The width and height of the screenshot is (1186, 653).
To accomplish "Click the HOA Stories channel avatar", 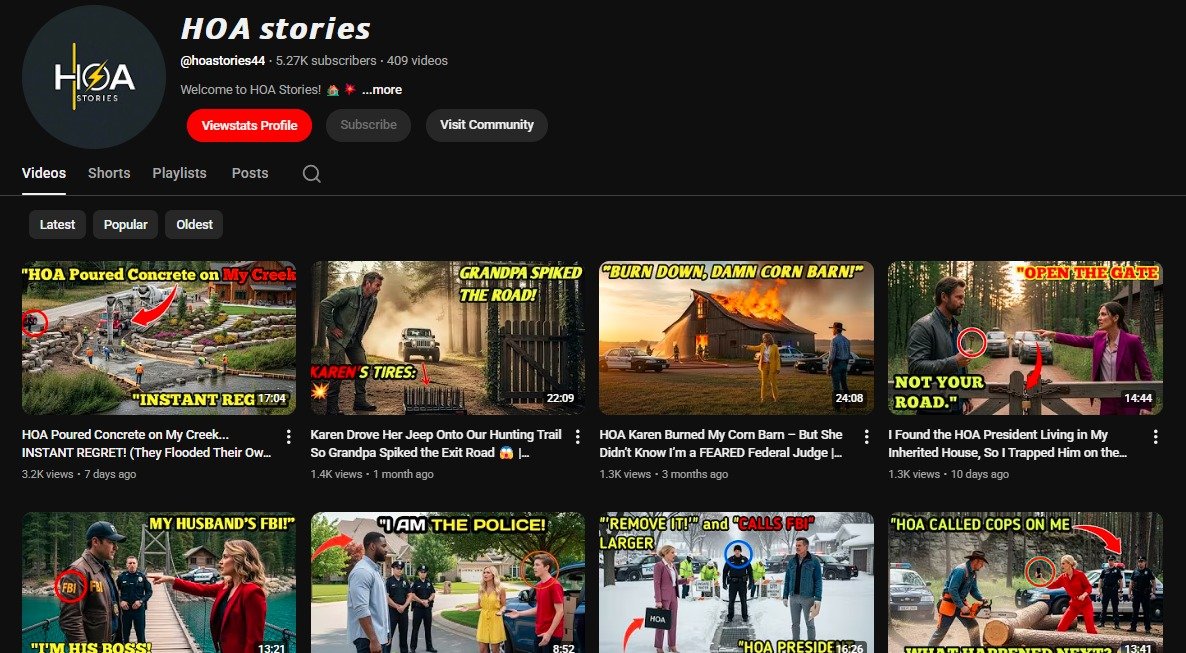I will pos(94,77).
